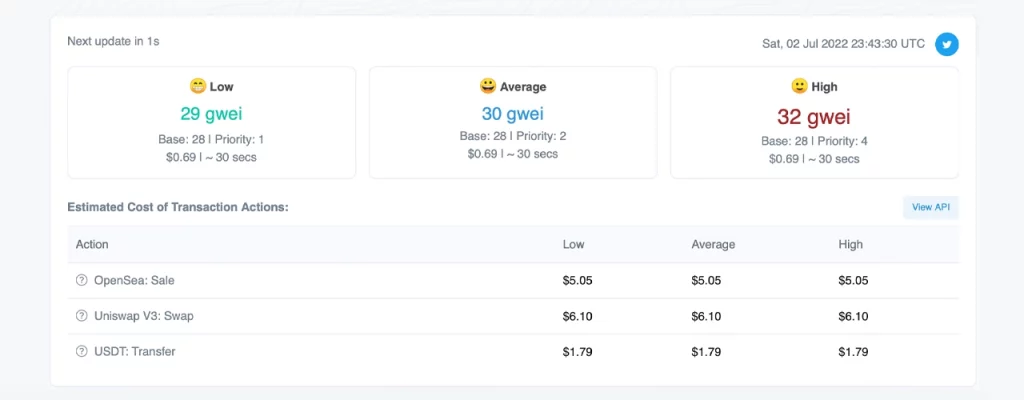Click OpenSea Sale Low value $5.05
1024x400 pixels.
(577, 281)
